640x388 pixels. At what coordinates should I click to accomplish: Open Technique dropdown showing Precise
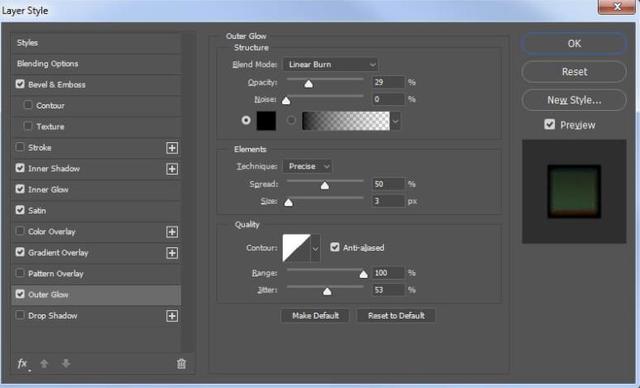(x=307, y=166)
